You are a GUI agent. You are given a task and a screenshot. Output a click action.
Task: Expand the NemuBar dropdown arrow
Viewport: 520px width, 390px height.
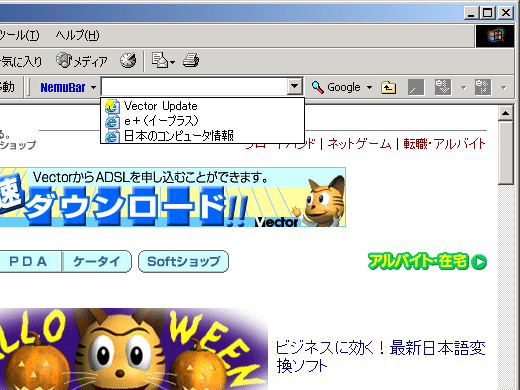click(94, 87)
